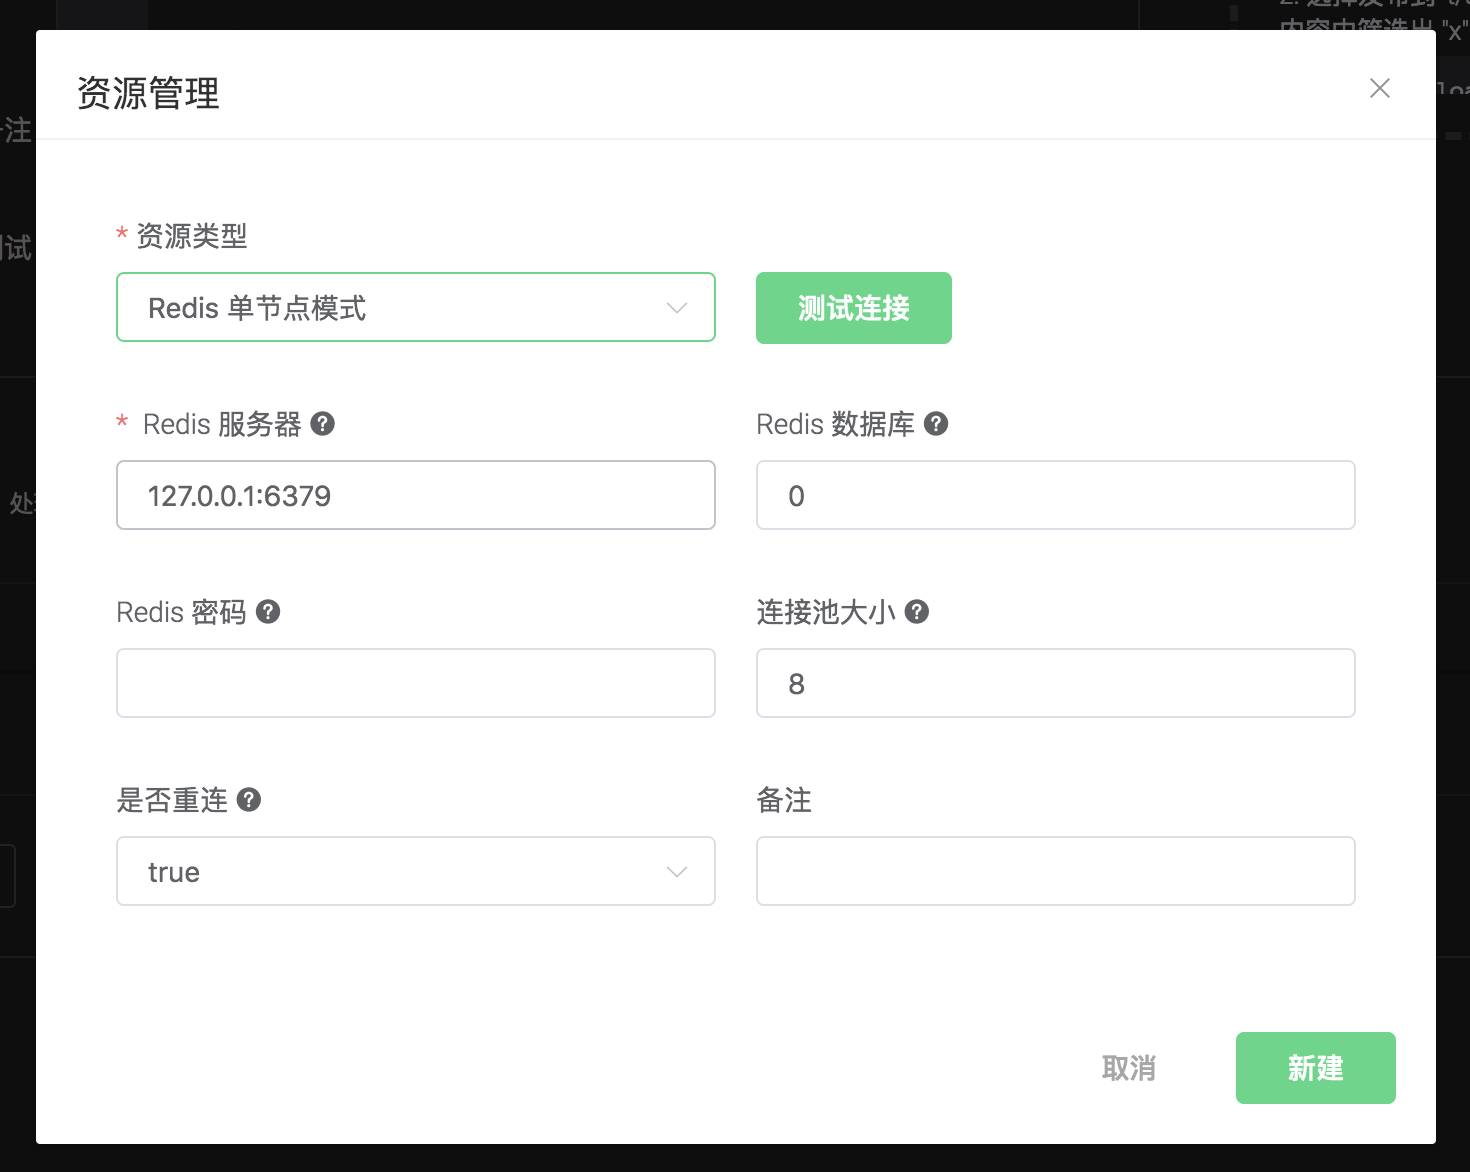Select the Redis 密码 input field

(416, 684)
